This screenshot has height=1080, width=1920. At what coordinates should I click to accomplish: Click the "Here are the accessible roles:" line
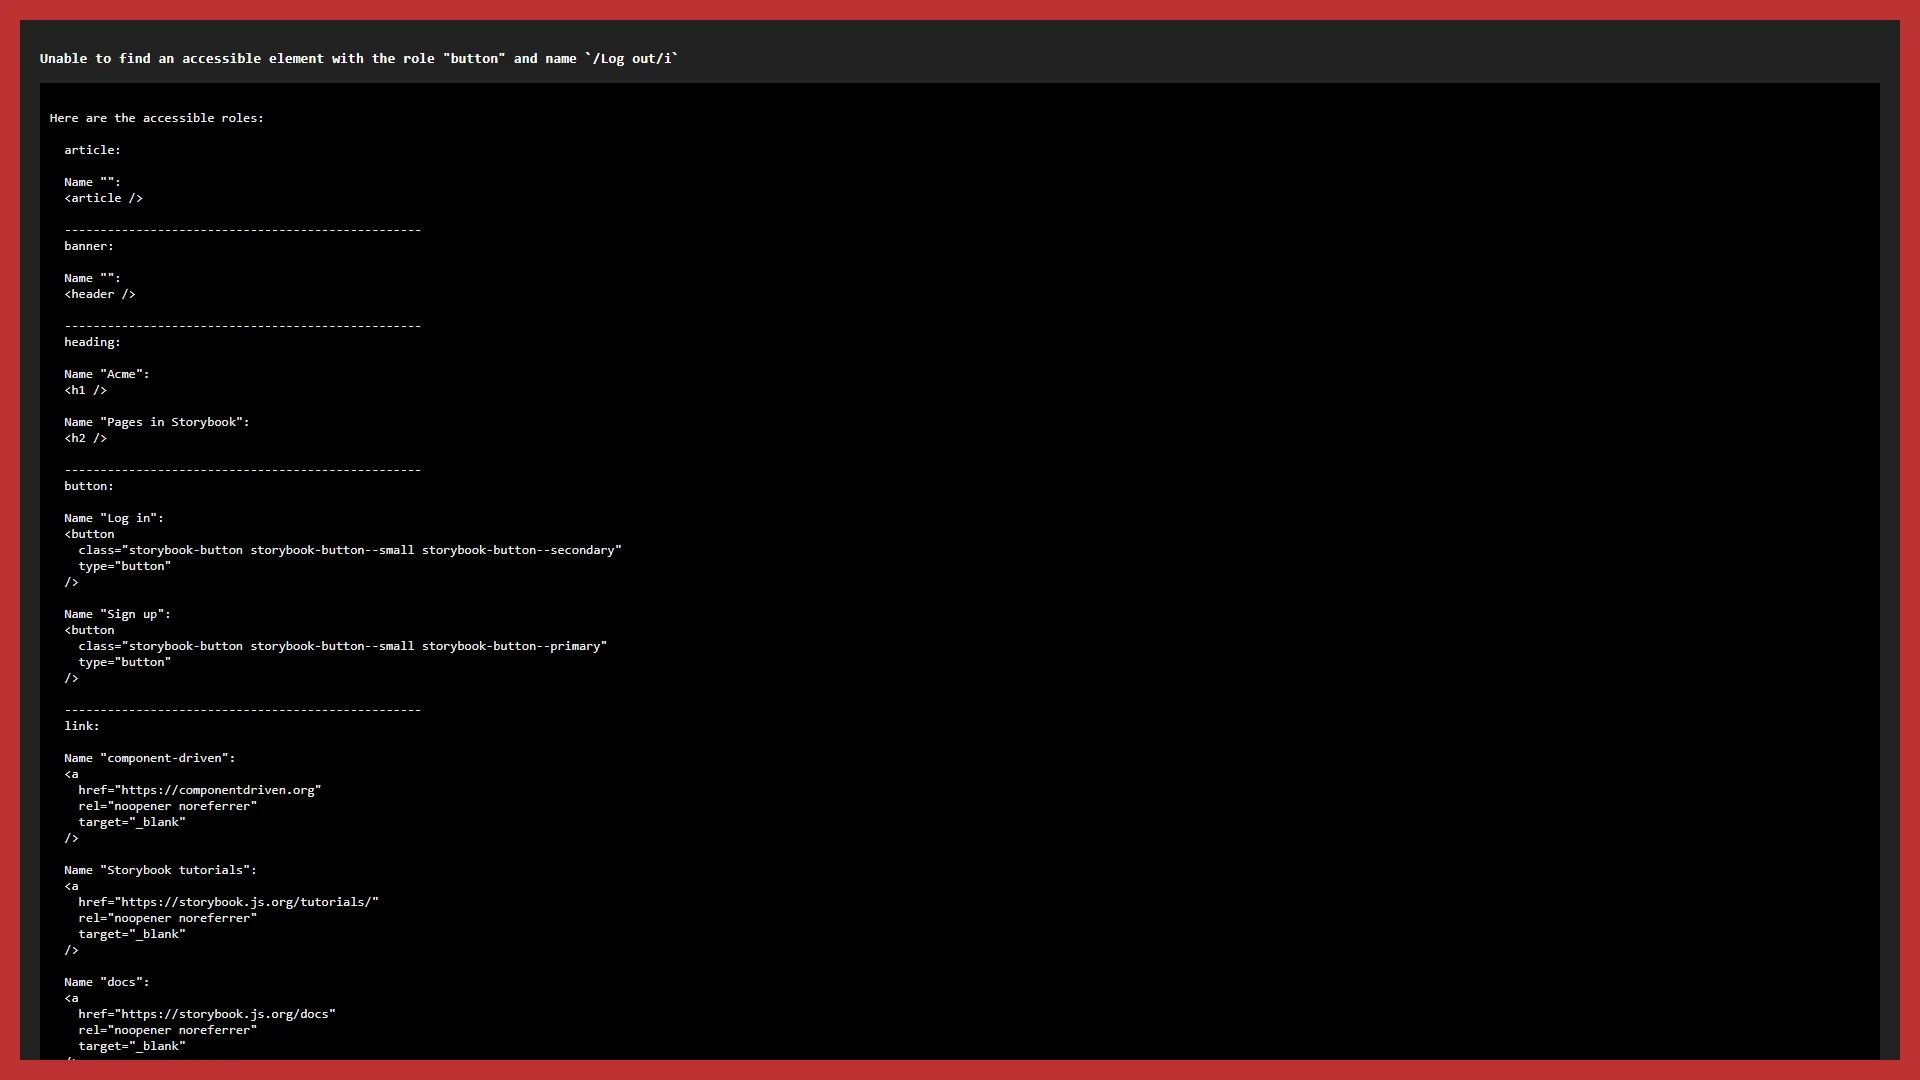(x=157, y=118)
